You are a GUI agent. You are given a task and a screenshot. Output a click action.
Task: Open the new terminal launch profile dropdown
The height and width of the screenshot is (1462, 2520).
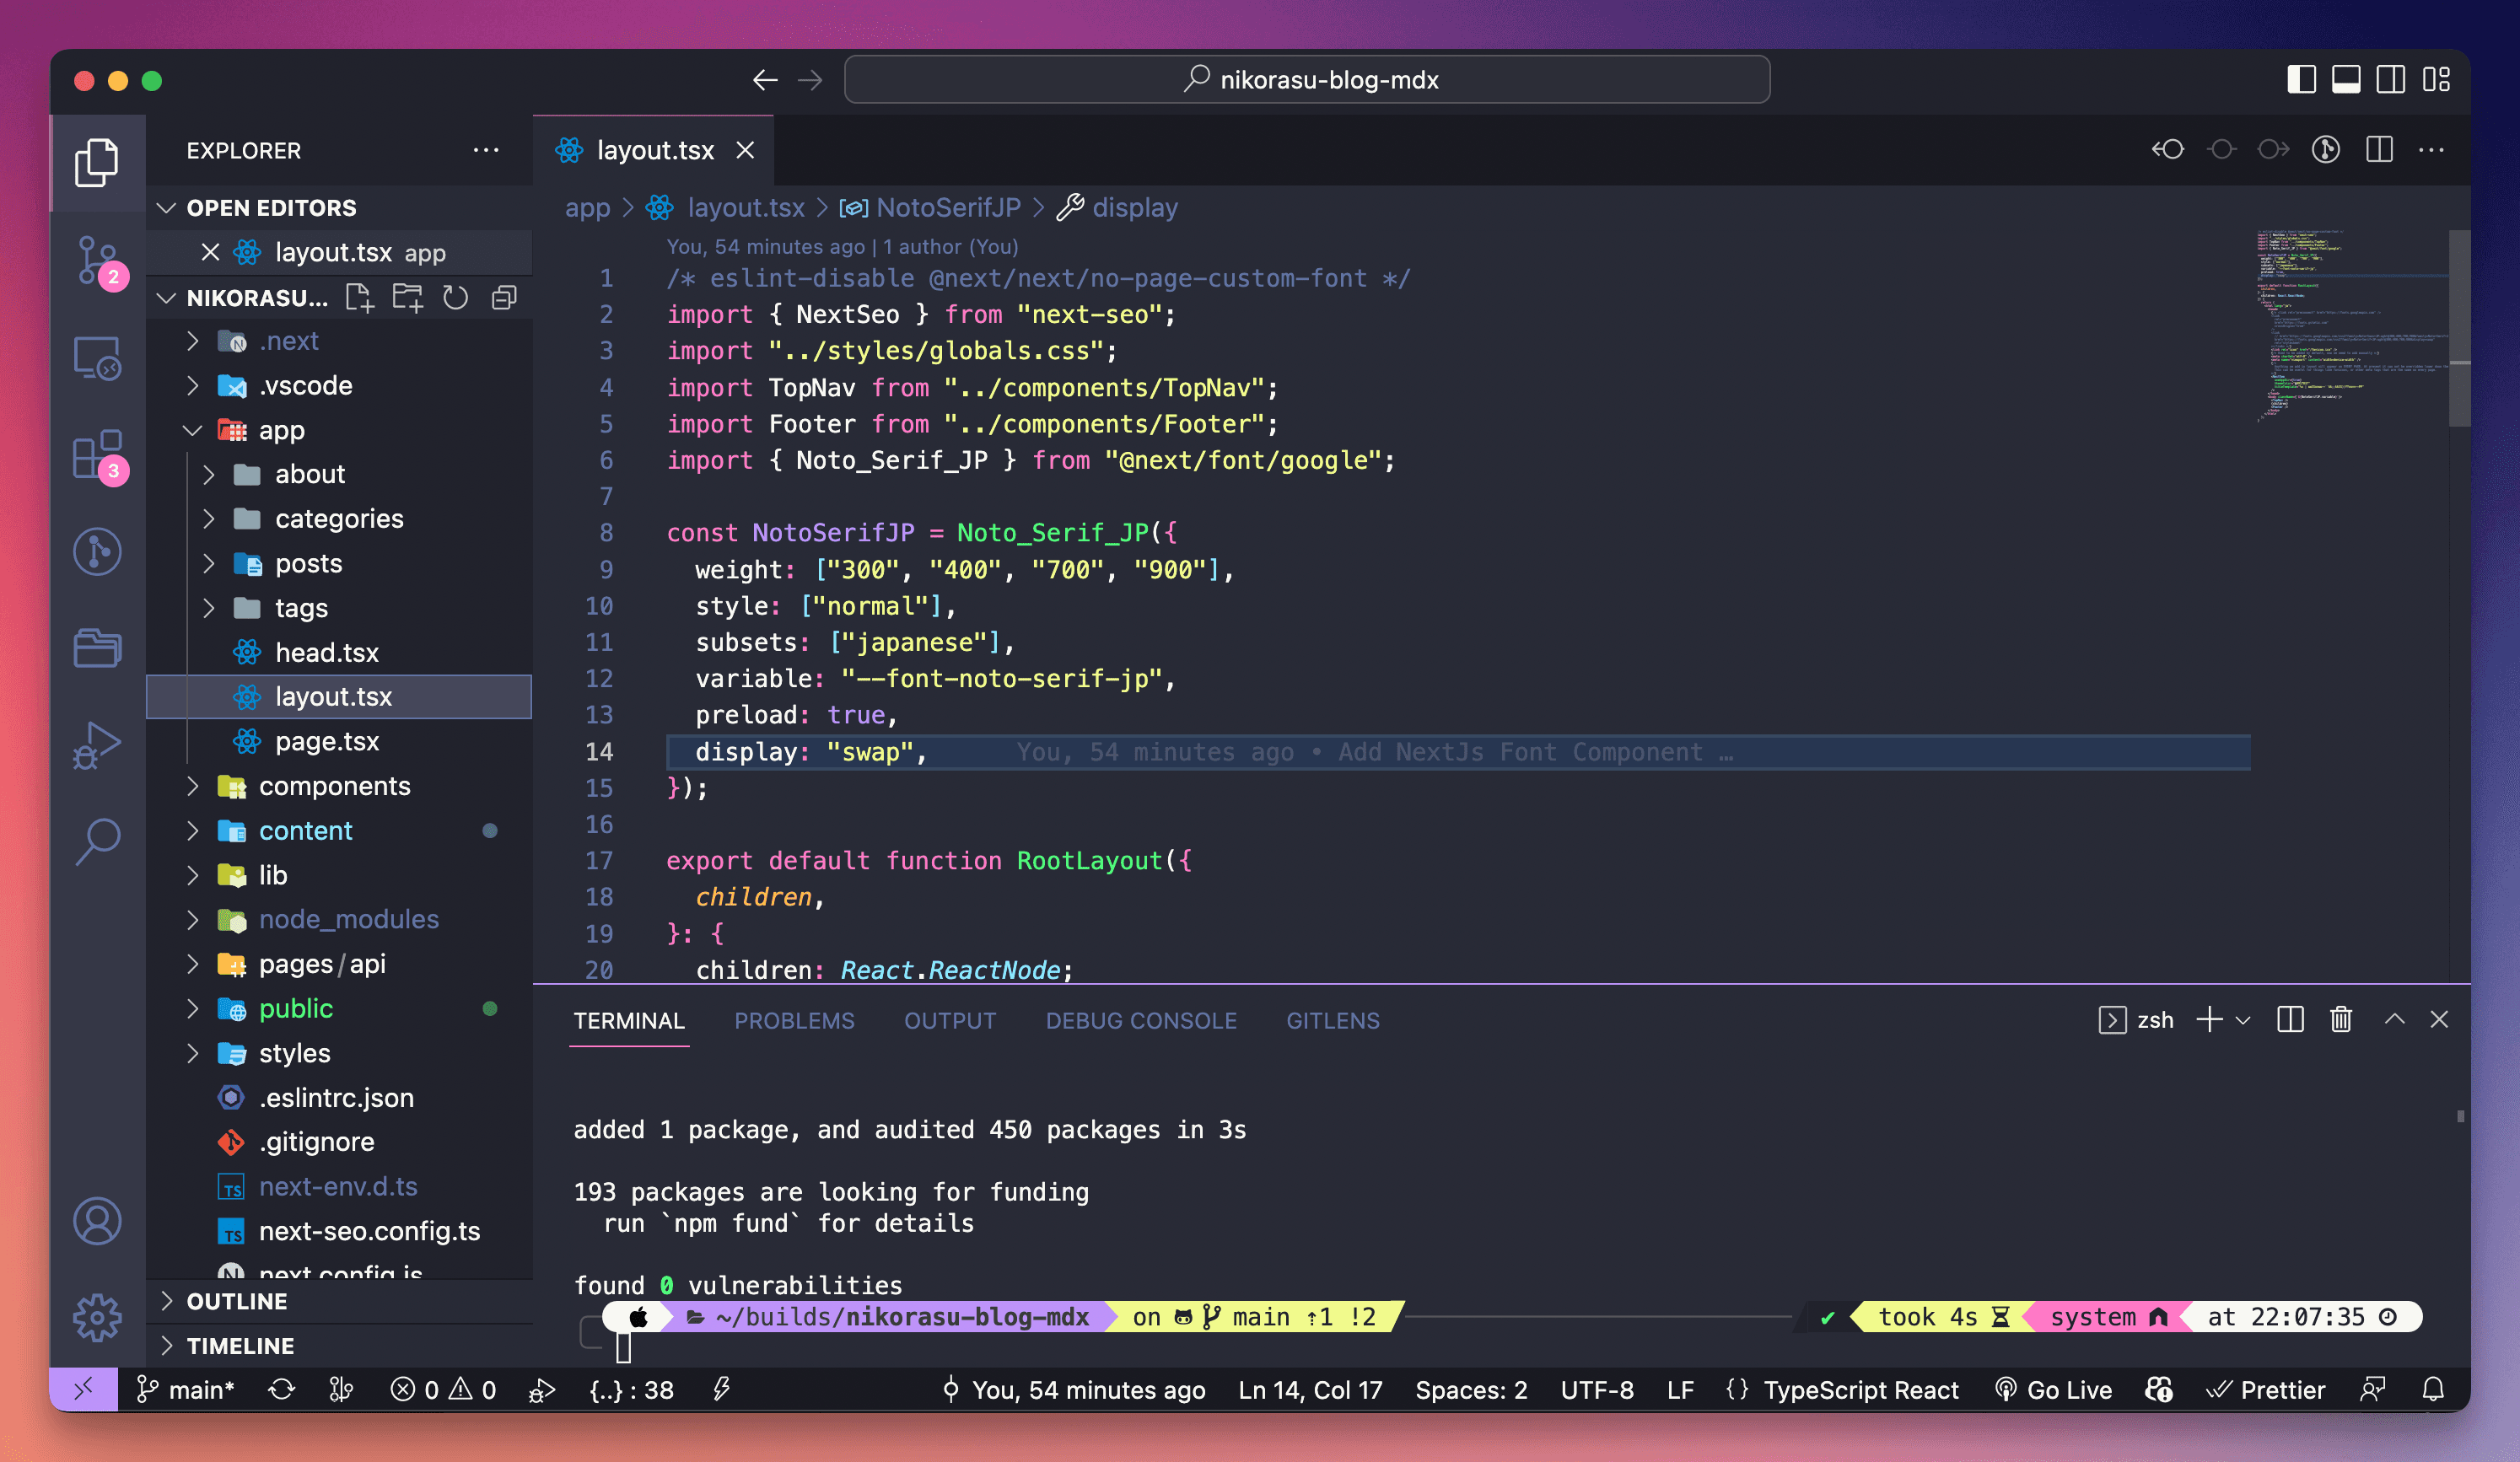(x=2243, y=1020)
